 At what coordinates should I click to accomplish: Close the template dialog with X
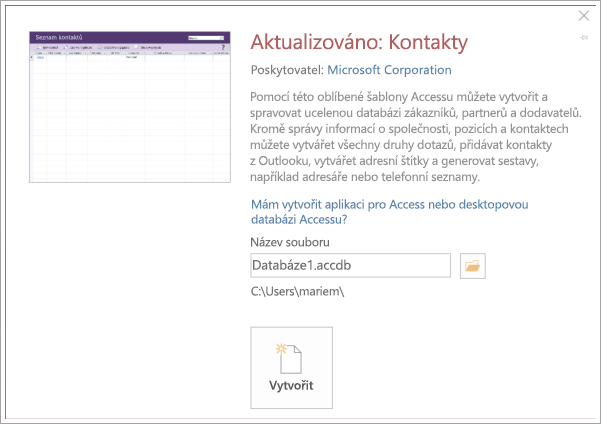click(583, 15)
